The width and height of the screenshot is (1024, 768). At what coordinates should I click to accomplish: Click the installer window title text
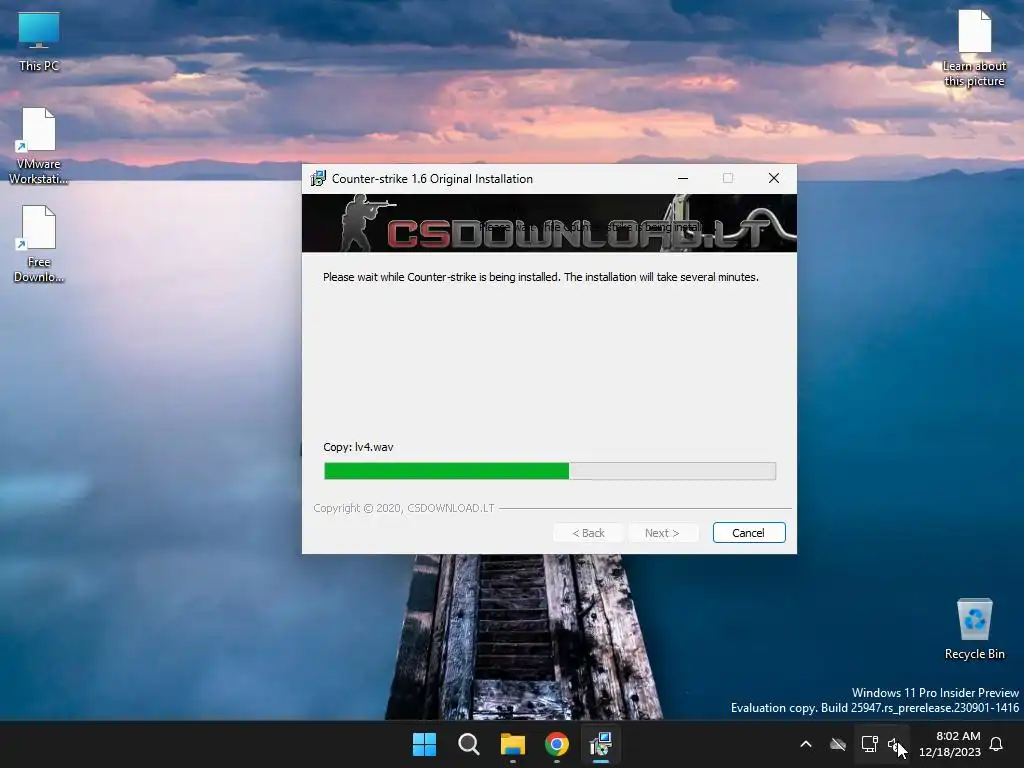(x=432, y=179)
